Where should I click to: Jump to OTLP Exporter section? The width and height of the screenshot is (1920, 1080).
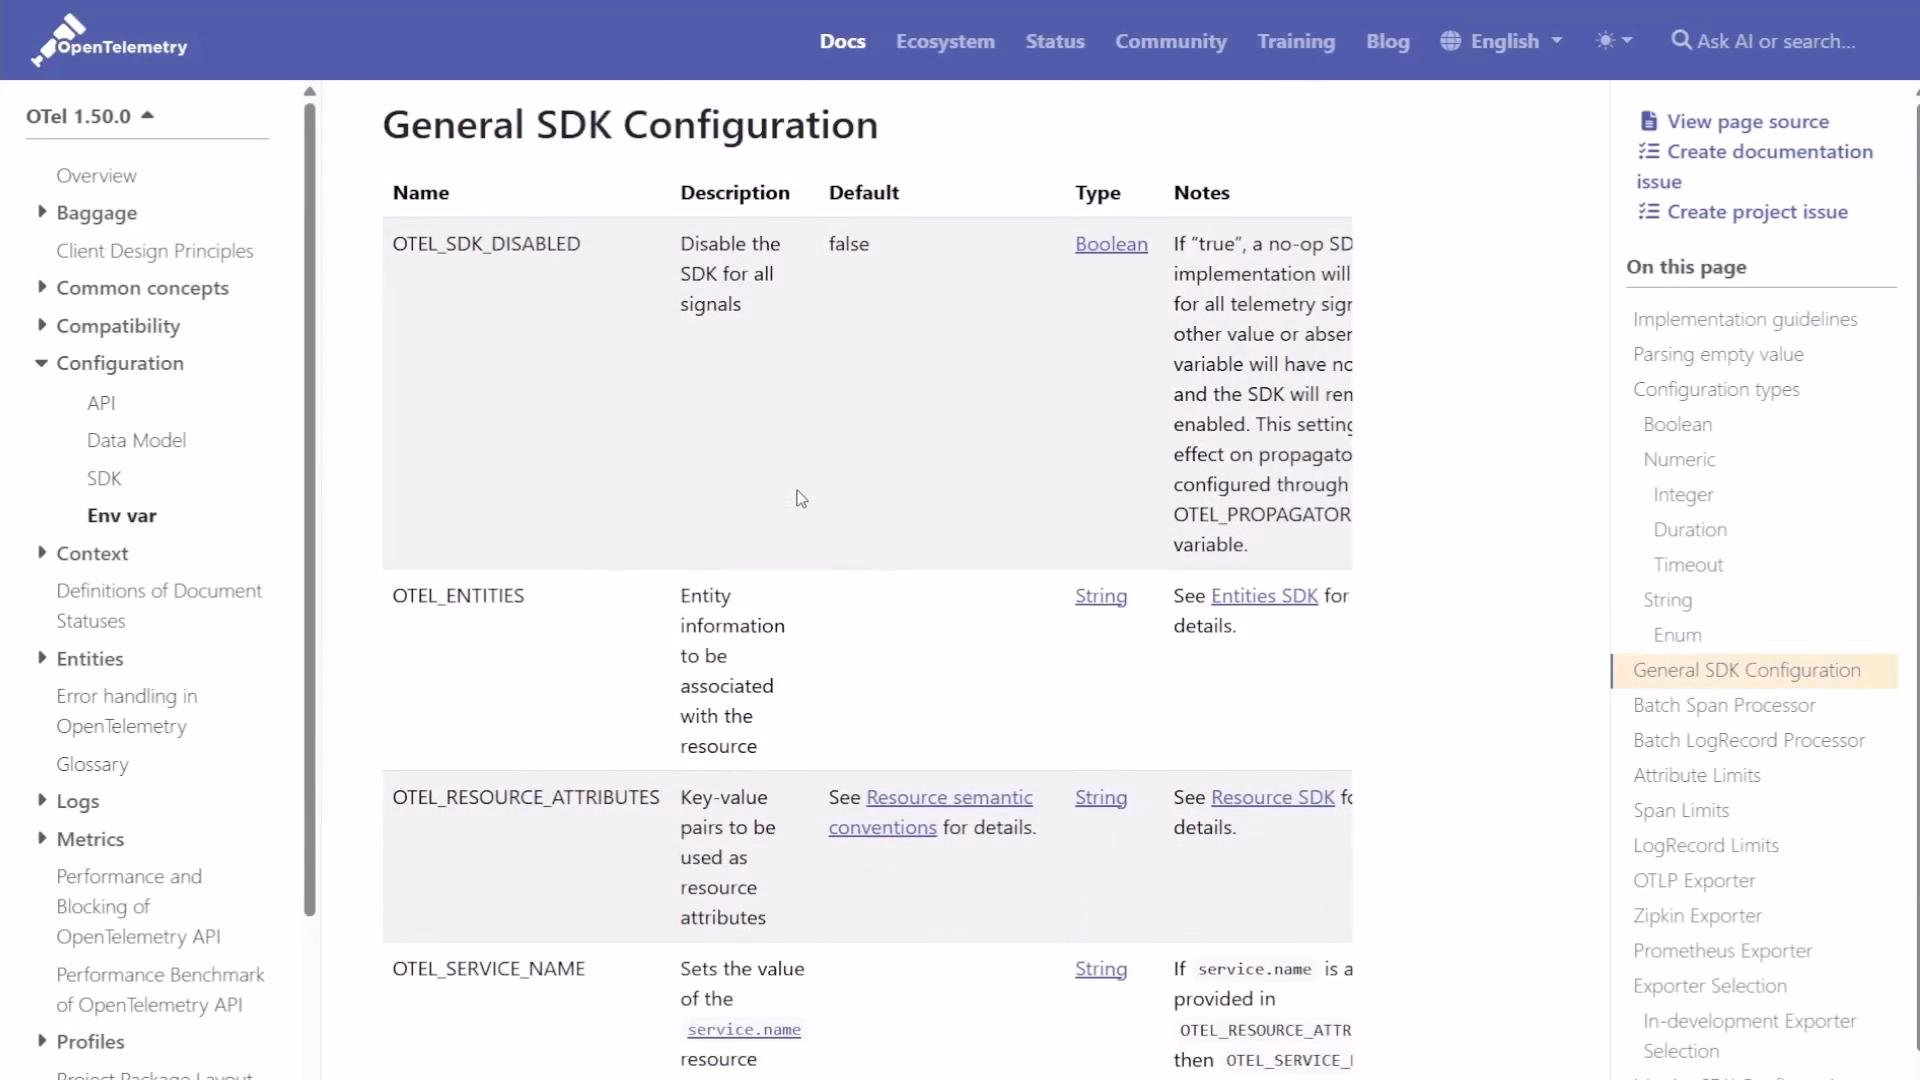pos(1694,880)
